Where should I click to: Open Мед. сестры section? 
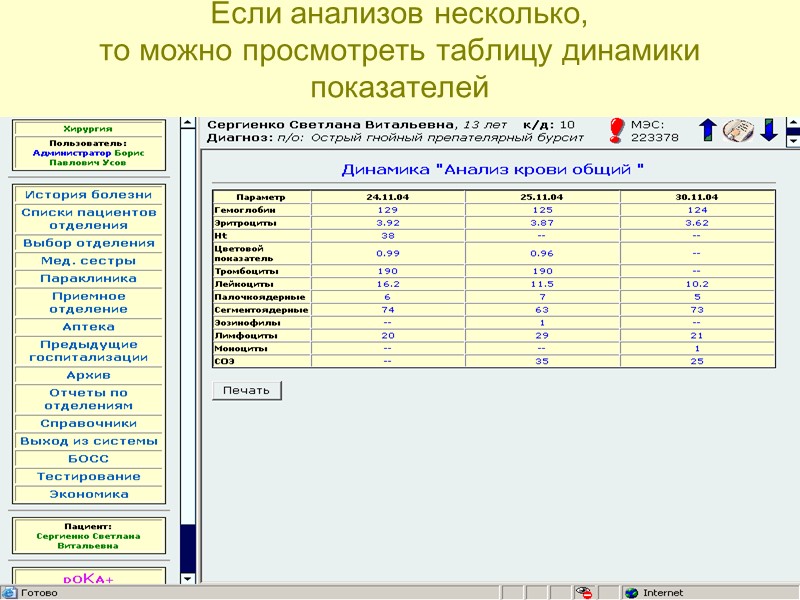(88, 261)
